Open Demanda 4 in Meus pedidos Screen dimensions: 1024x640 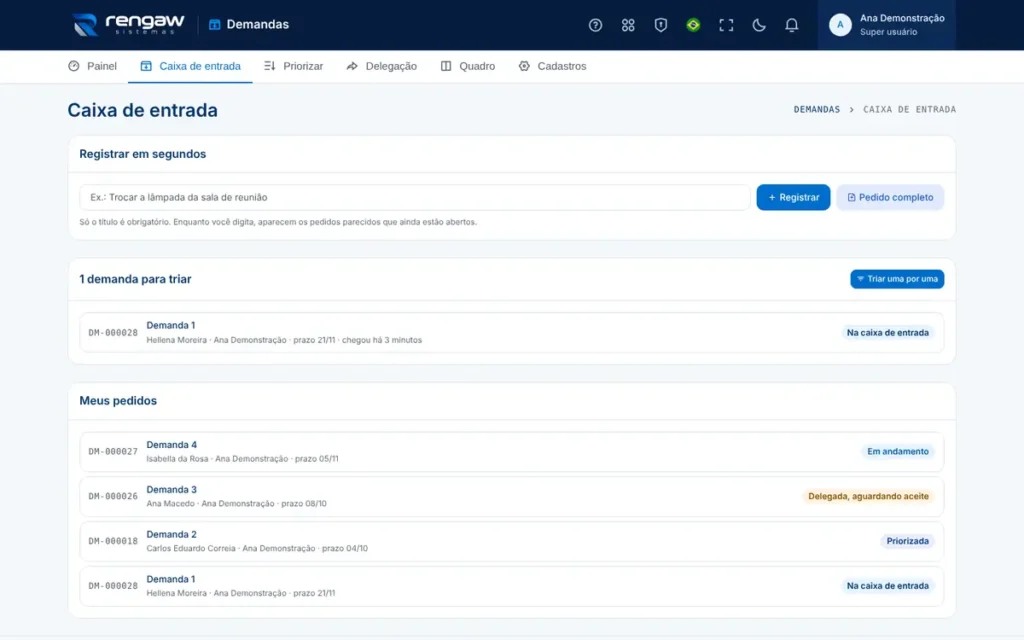click(511, 451)
